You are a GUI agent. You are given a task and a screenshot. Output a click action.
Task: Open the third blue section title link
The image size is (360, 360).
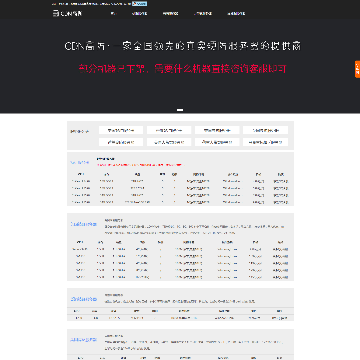click(83, 299)
